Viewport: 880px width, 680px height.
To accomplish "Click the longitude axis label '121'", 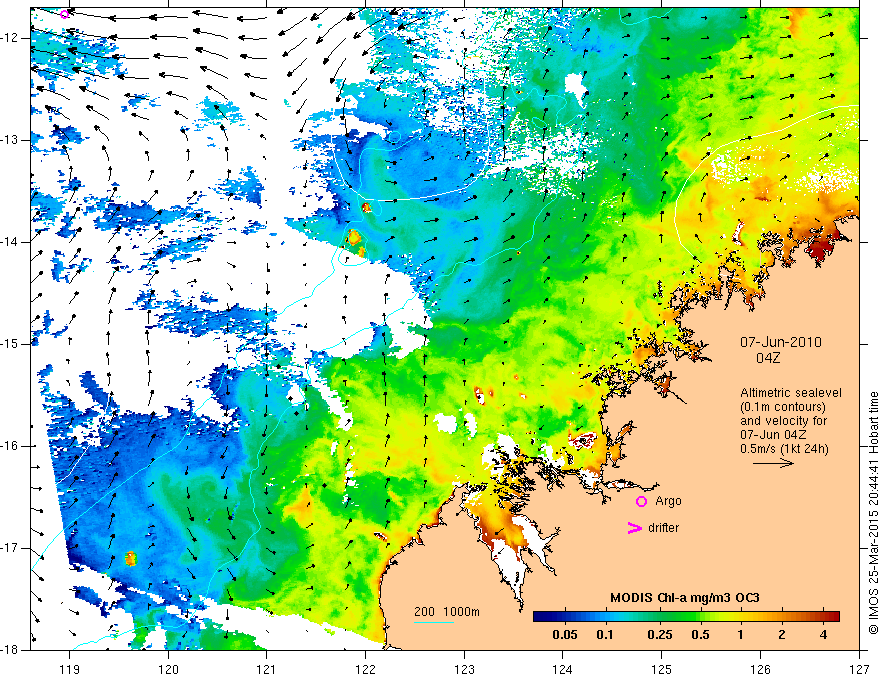I will 267,669.
